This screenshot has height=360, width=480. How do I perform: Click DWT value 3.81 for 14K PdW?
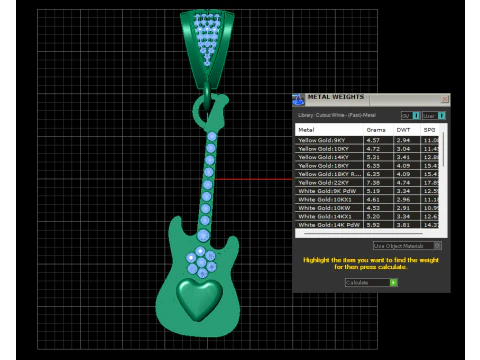(403, 225)
